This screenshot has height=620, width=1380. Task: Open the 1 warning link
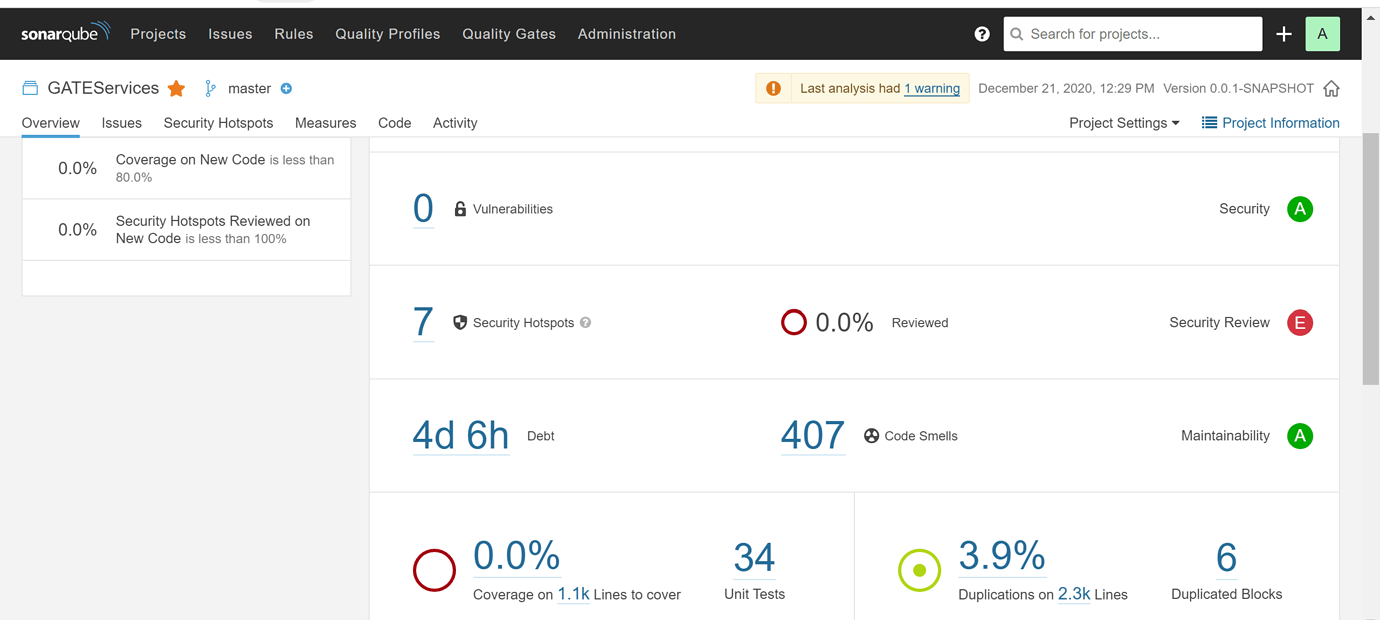931,89
